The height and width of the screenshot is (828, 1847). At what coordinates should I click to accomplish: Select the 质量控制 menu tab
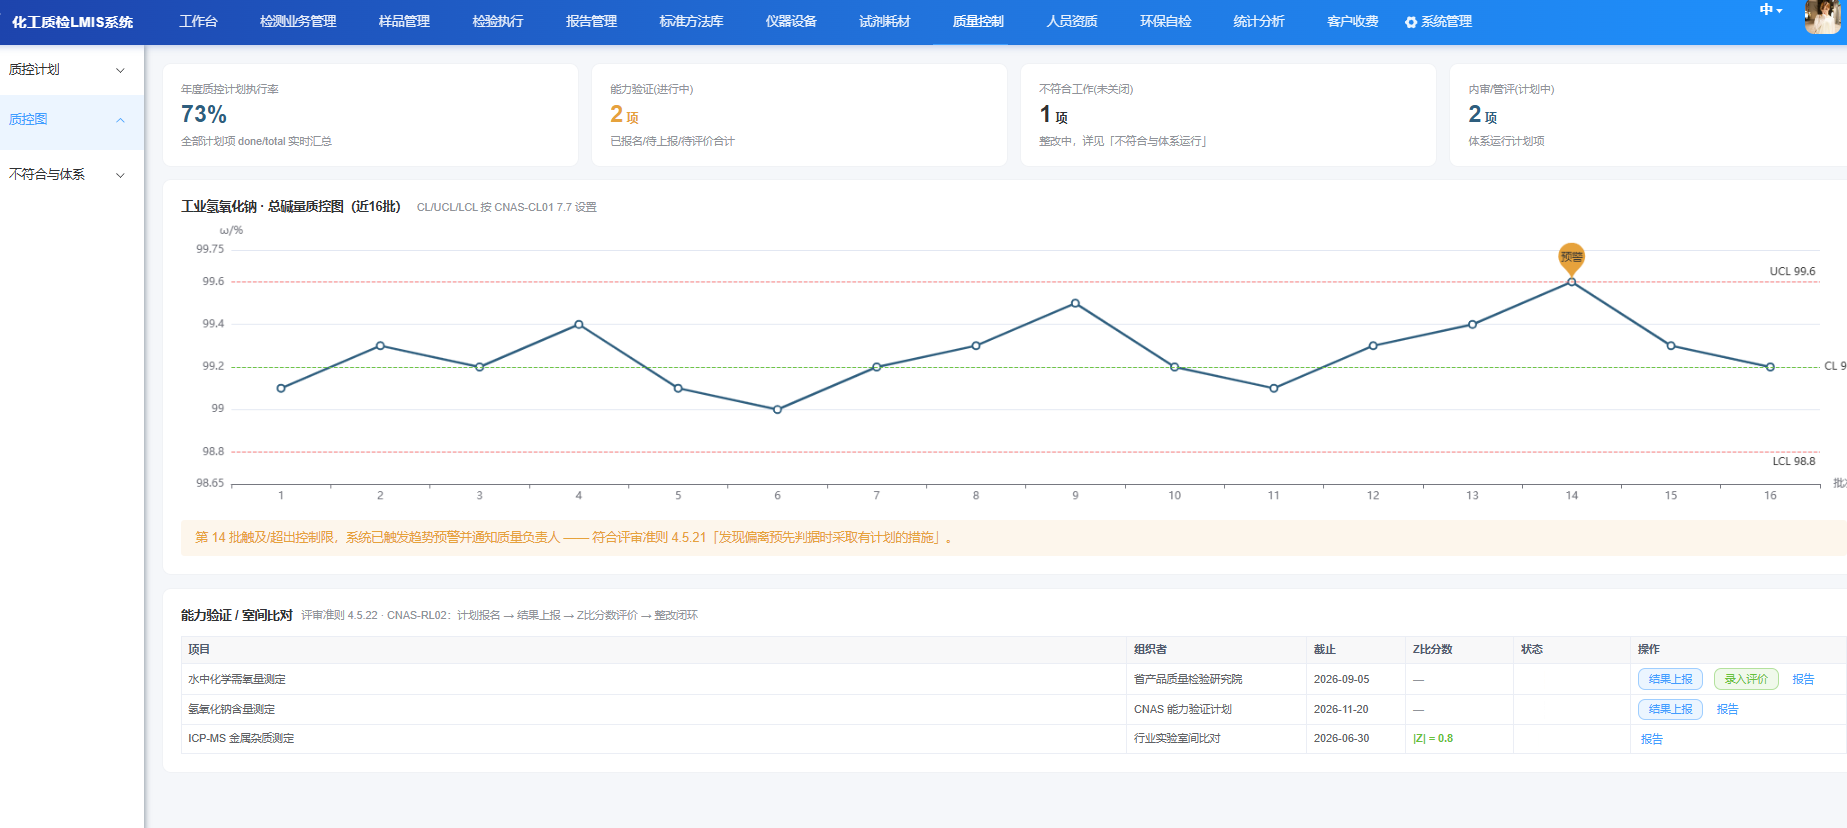[978, 21]
